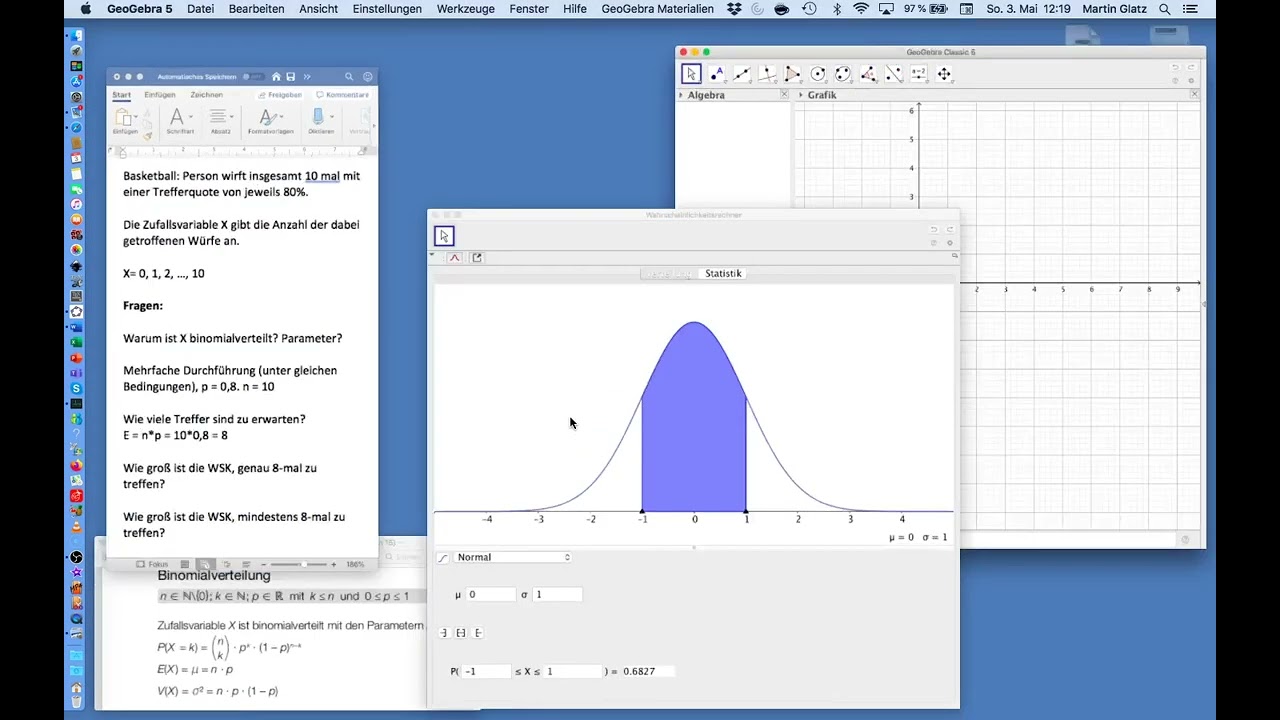Open Spotlight search in macOS menu bar
Image resolution: width=1280 pixels, height=720 pixels.
1165,9
